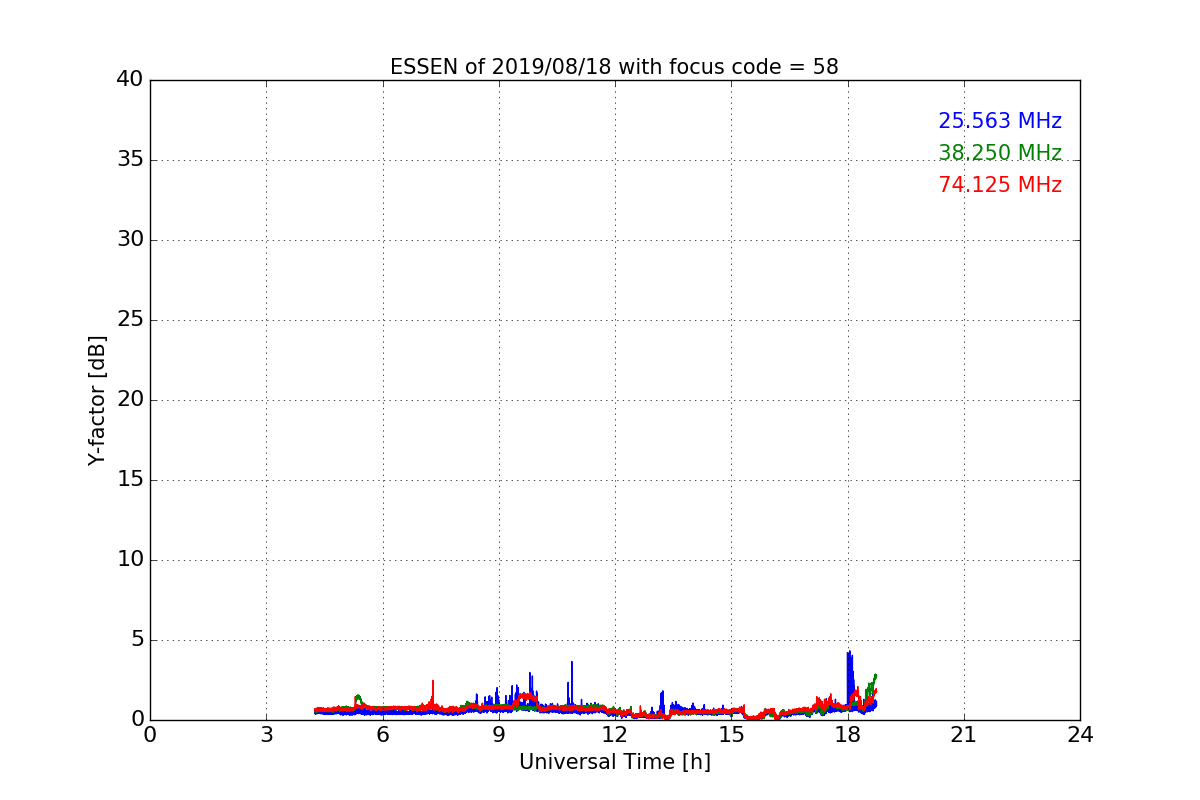Click the plot title mentioning ESSEN 2019/08/18
This screenshot has height=800, width=1200.
pos(614,67)
